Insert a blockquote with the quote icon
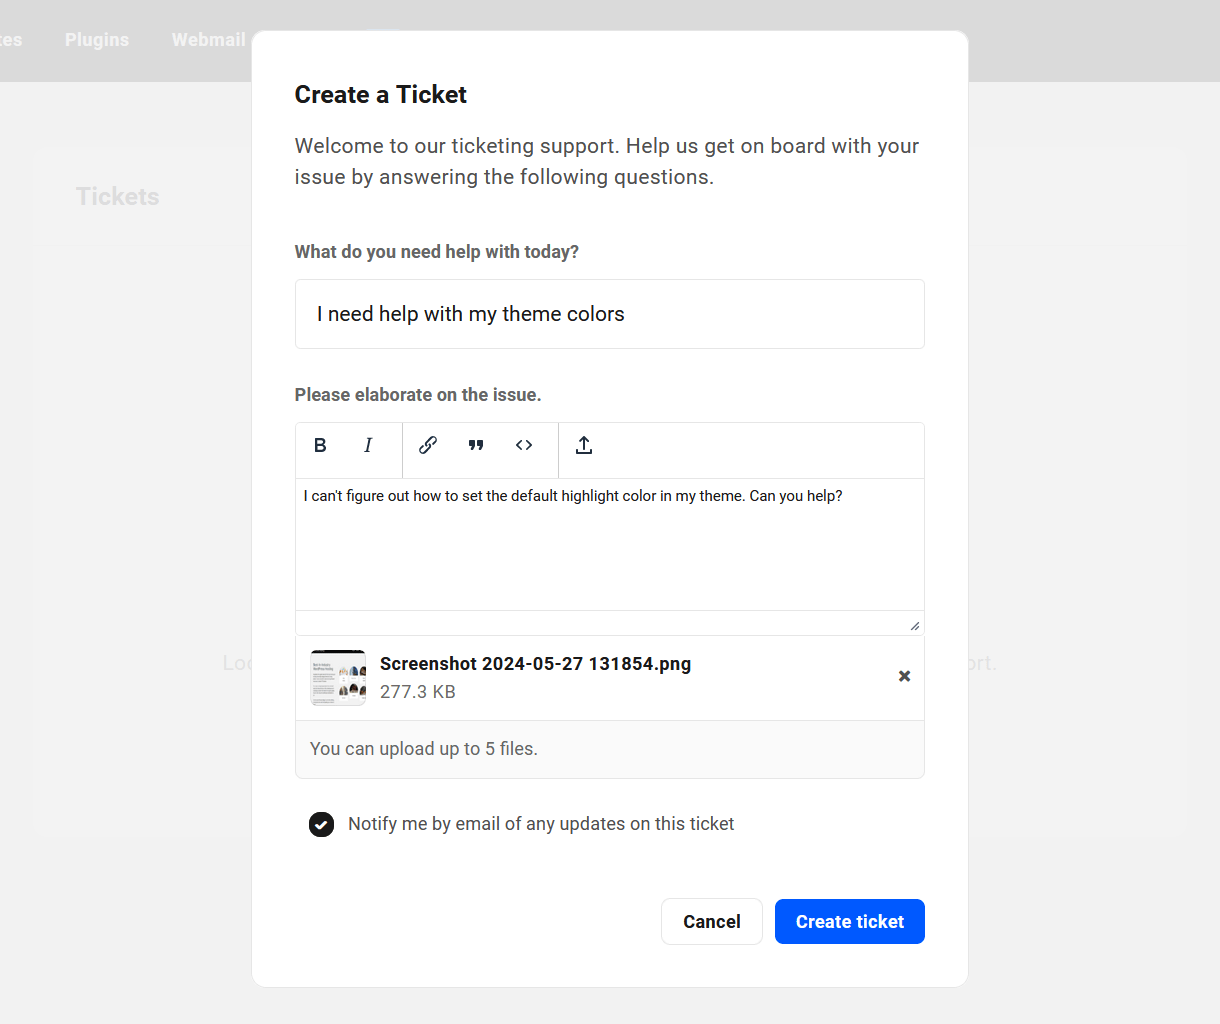The width and height of the screenshot is (1220, 1024). pos(476,445)
